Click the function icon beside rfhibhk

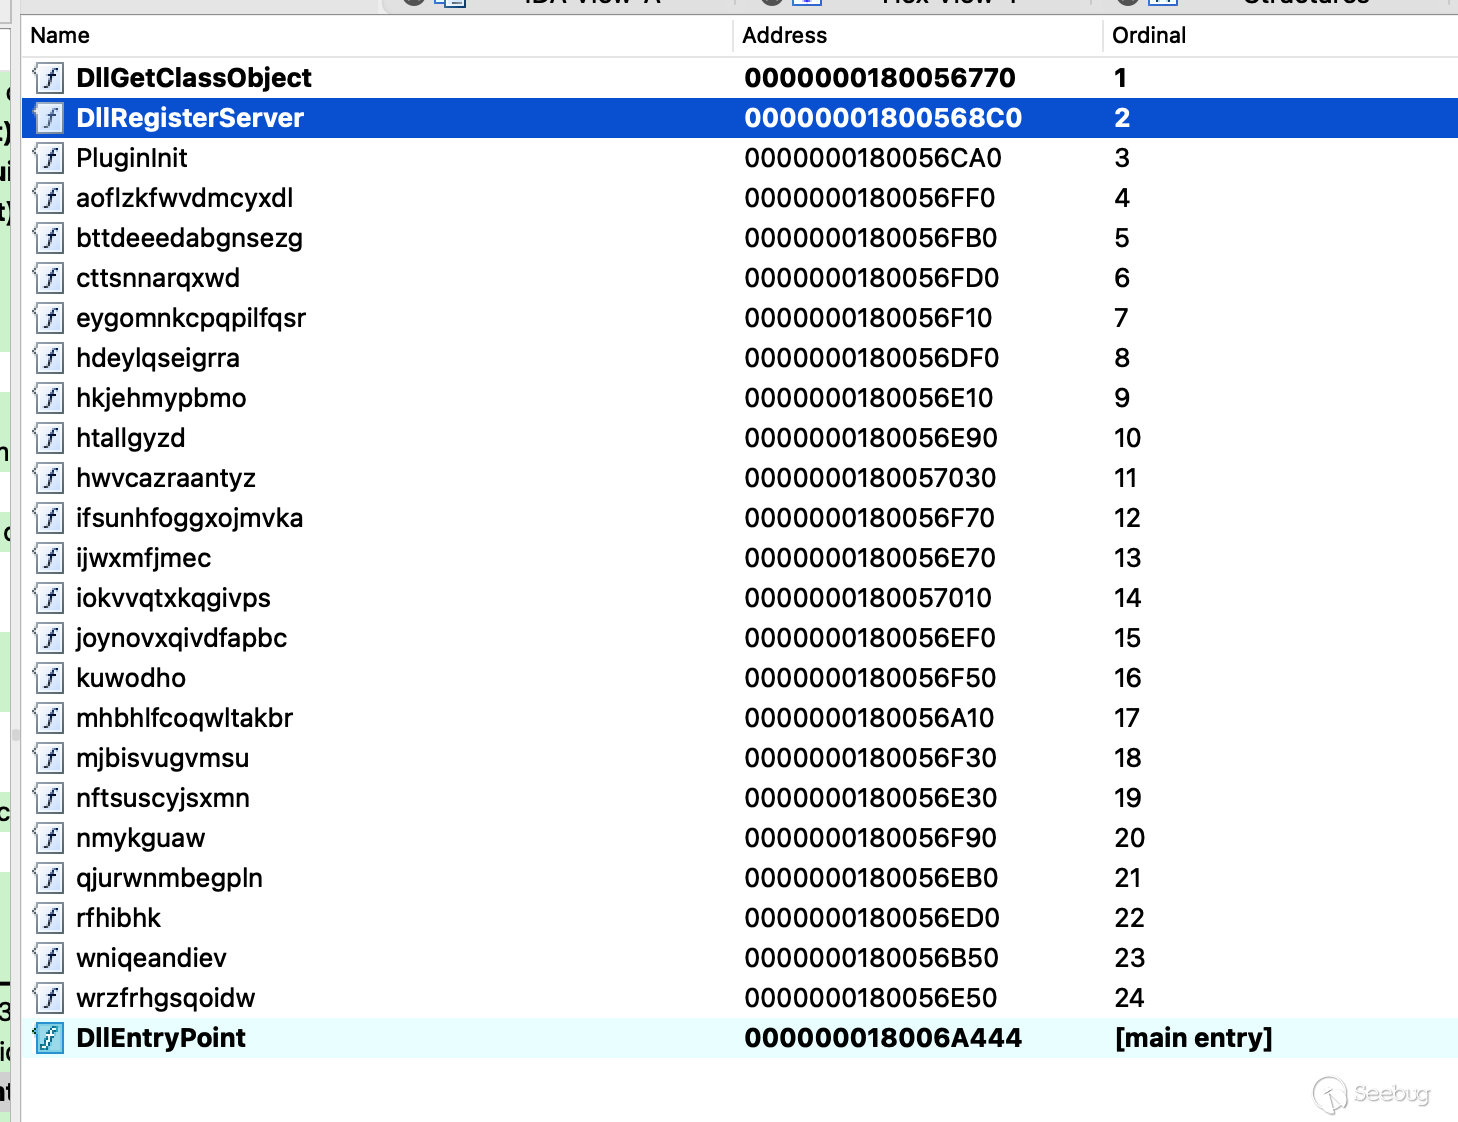coord(49,917)
